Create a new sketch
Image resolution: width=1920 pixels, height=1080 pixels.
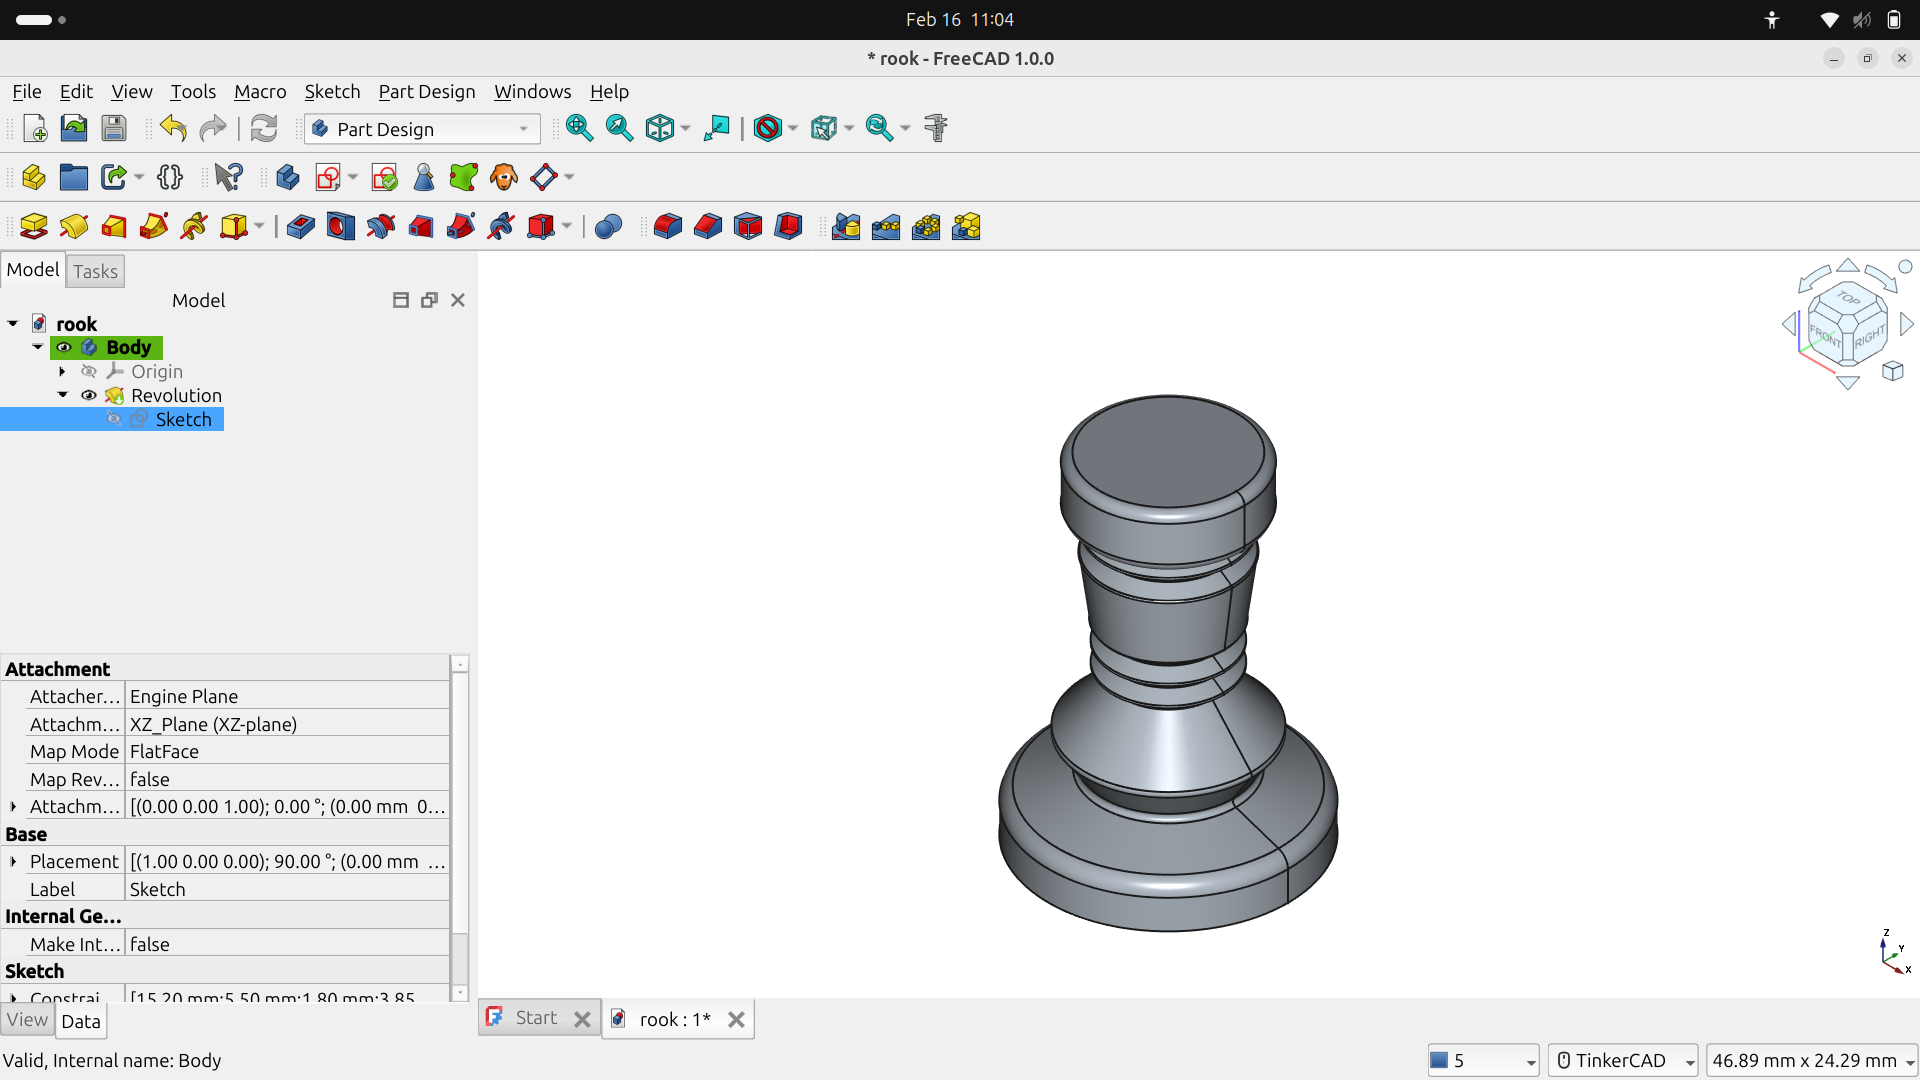click(x=328, y=177)
